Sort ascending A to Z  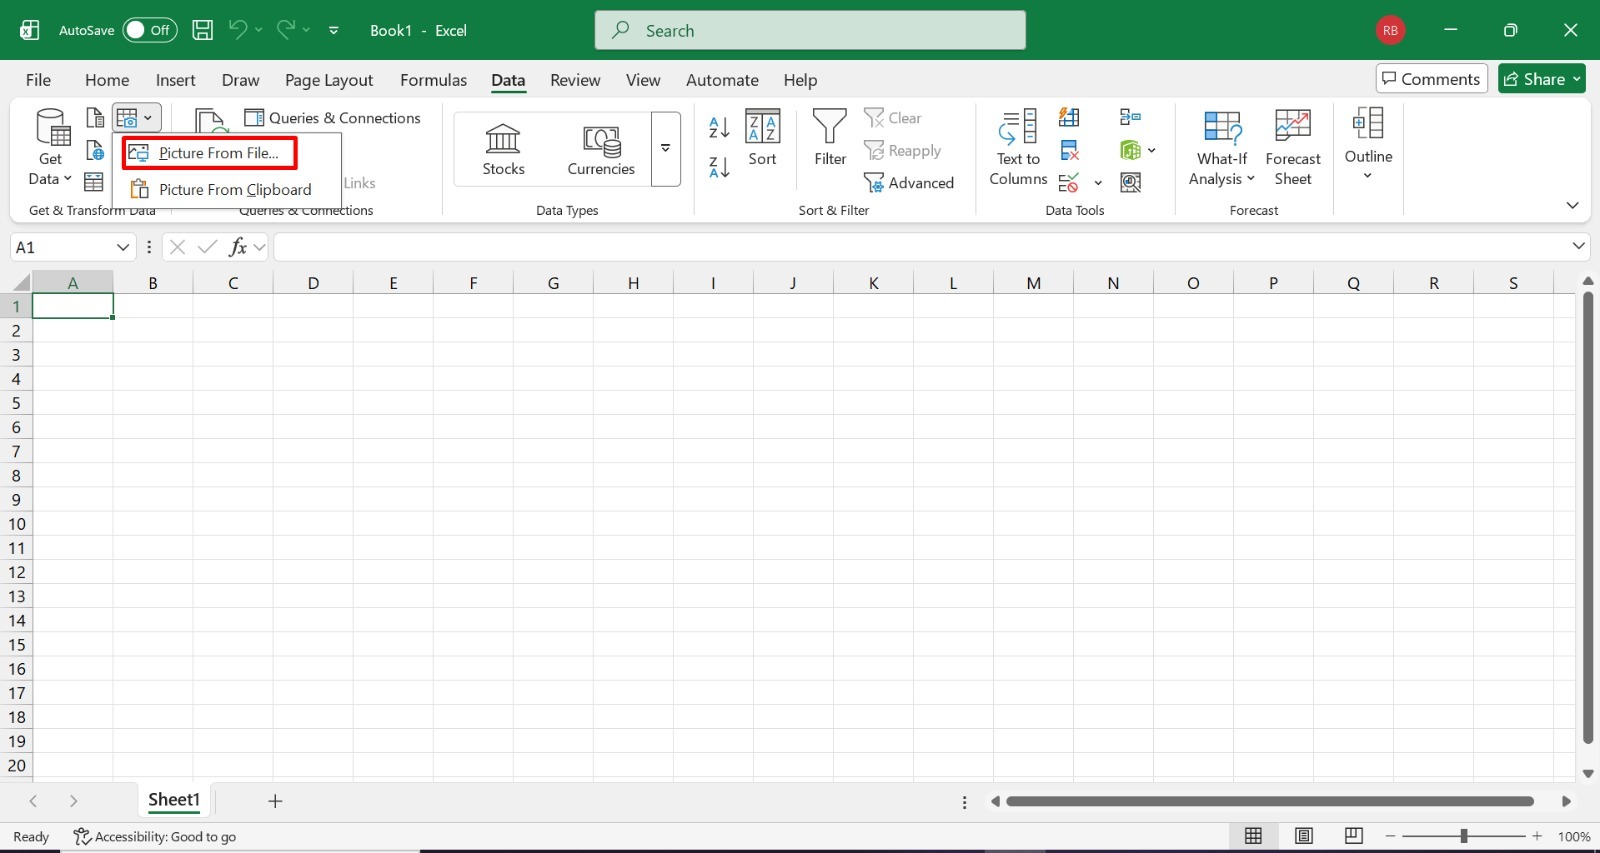719,127
